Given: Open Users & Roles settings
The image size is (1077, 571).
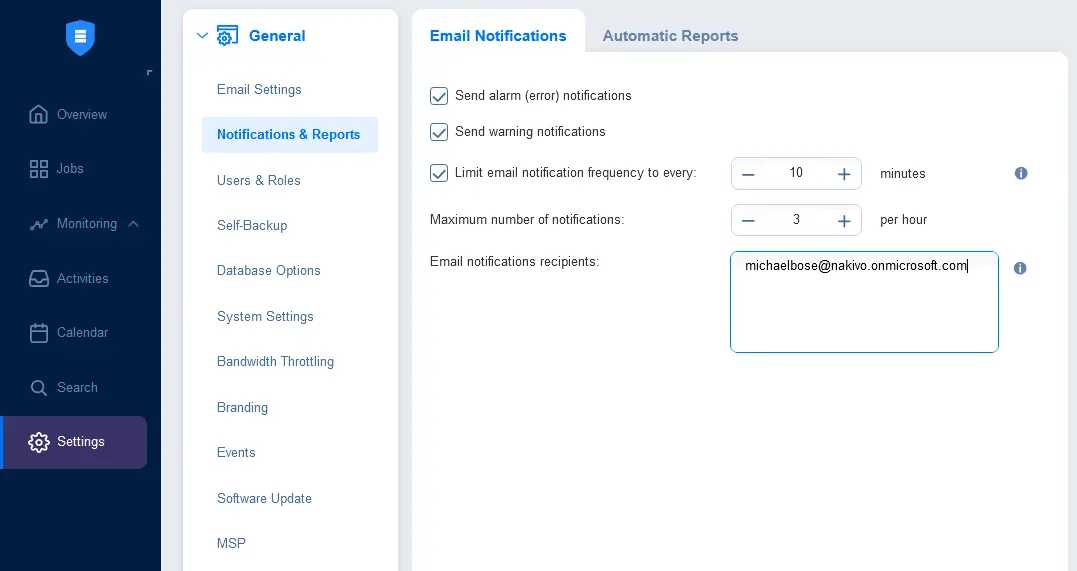Looking at the screenshot, I should (258, 180).
